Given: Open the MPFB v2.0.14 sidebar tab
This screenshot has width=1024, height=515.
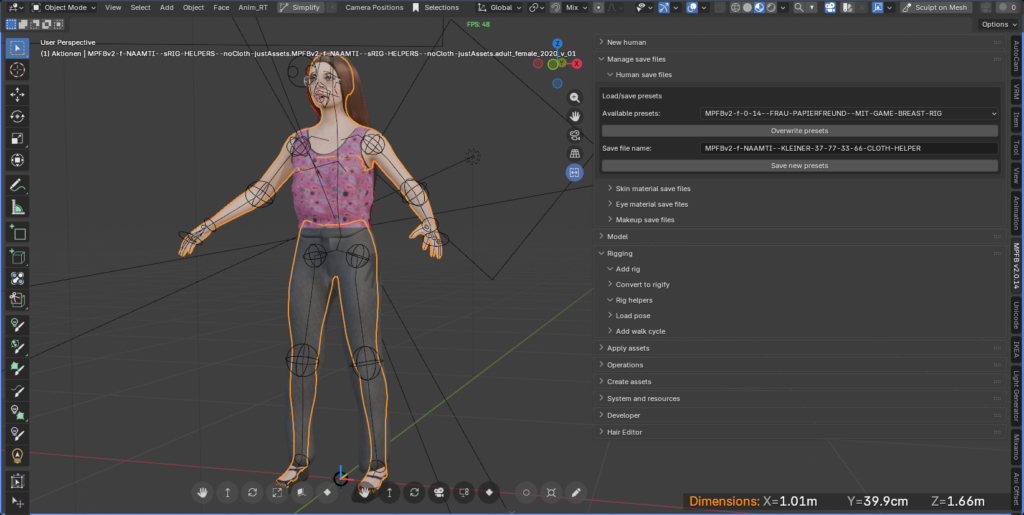Looking at the screenshot, I should coord(1016,267).
